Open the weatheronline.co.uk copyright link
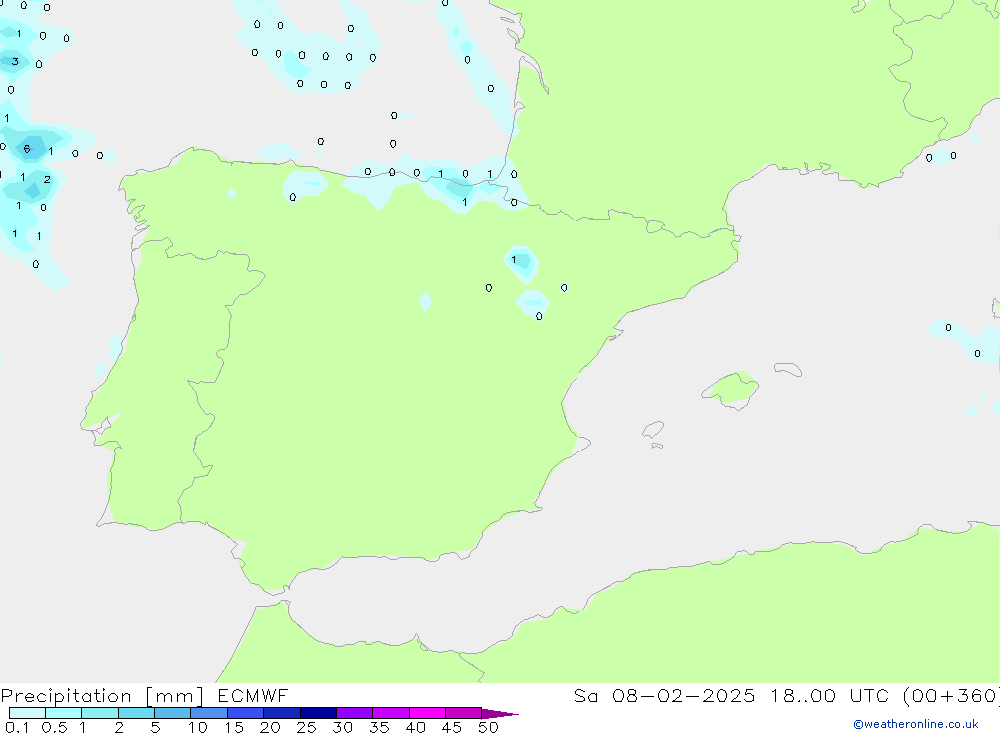 [916, 724]
